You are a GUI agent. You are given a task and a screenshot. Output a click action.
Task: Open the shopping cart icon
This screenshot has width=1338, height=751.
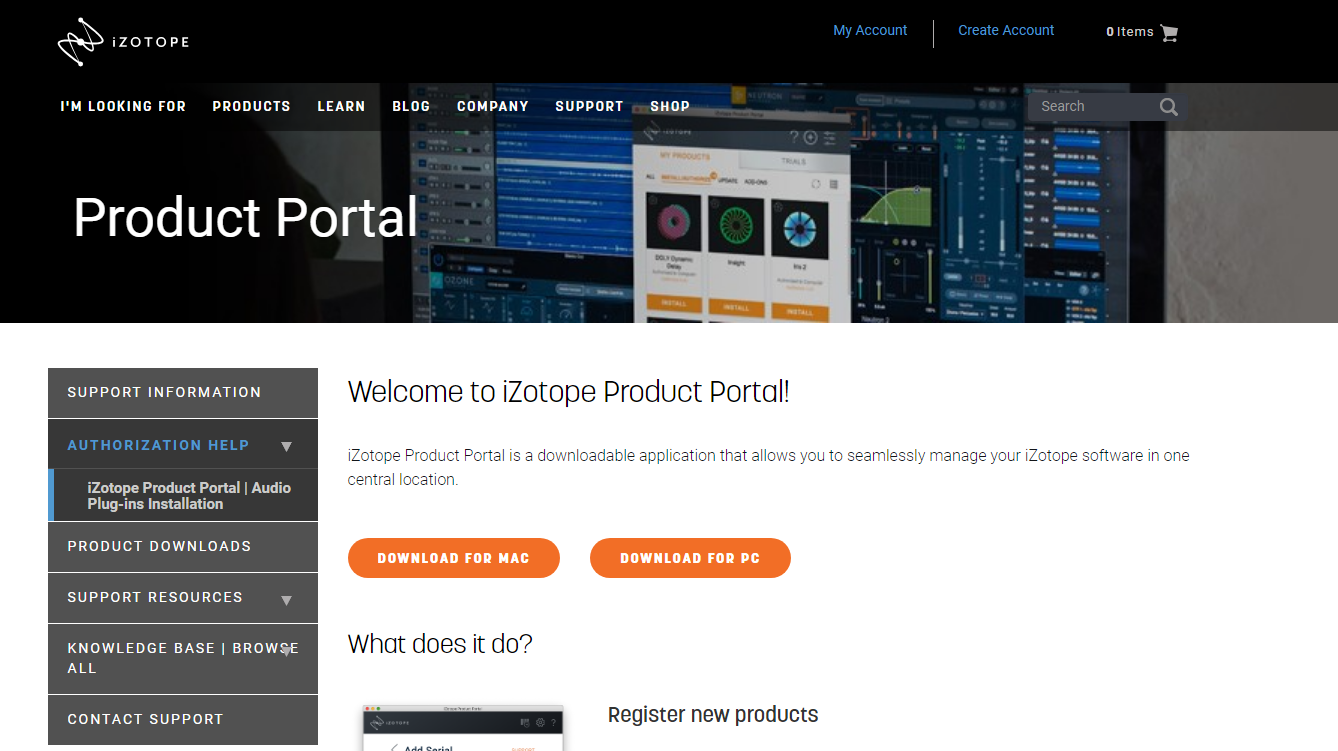pos(1169,32)
